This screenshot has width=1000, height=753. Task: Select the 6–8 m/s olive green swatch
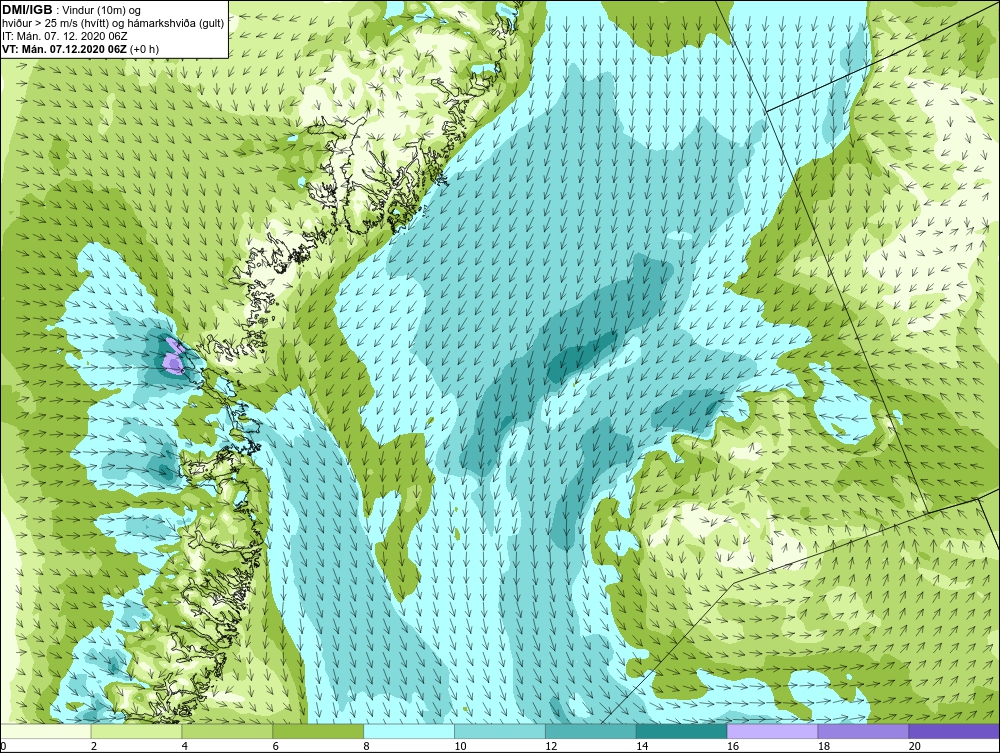point(318,731)
